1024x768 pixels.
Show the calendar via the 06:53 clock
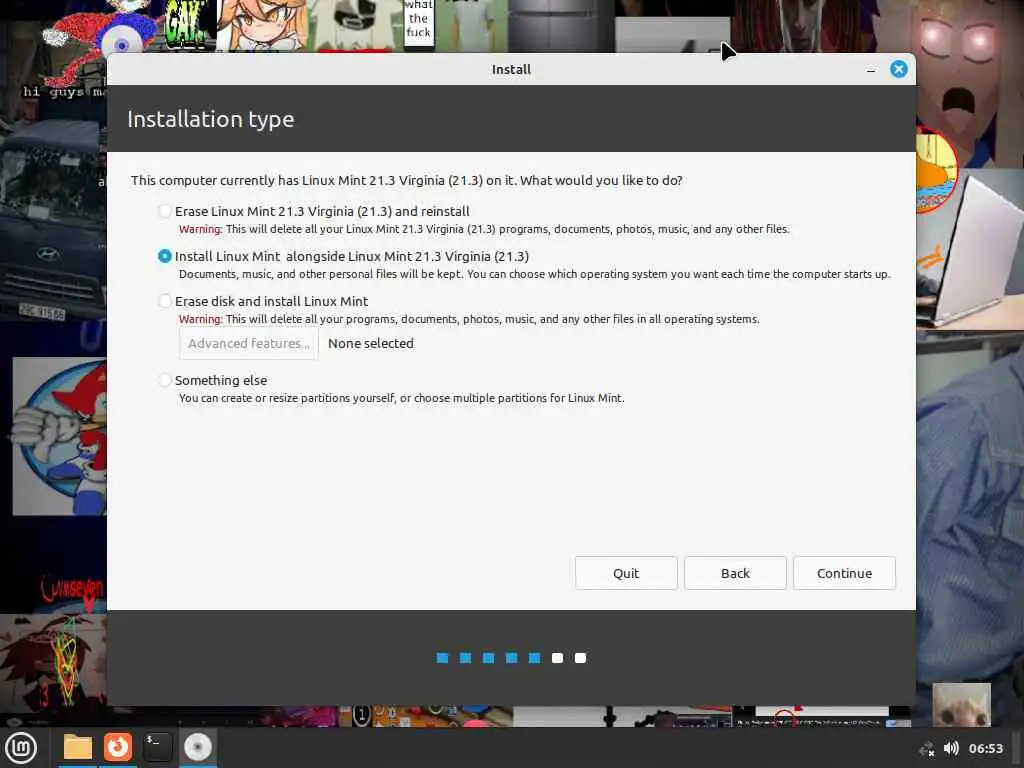(985, 748)
